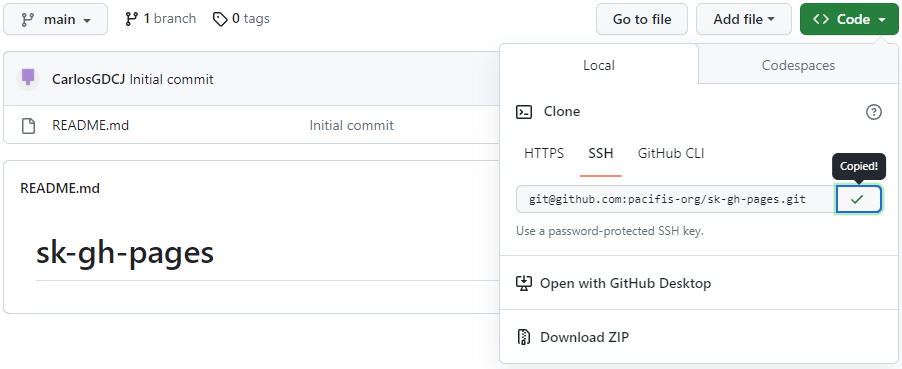View the 1 branch link
Image resolution: width=902 pixels, height=369 pixels.
[160, 19]
